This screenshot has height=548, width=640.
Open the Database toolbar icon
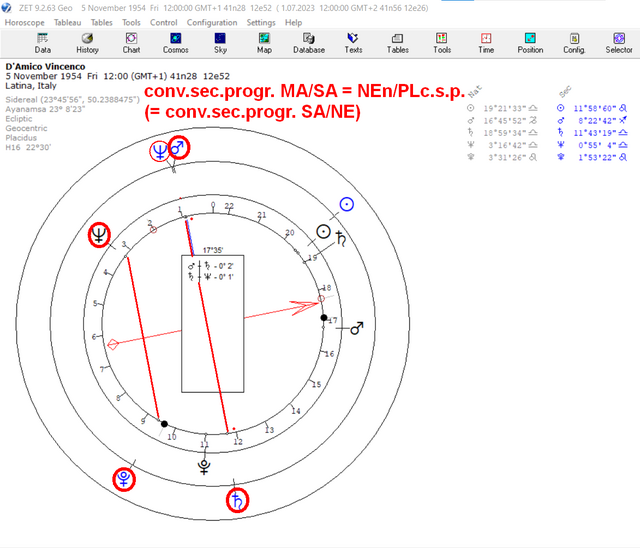309,44
